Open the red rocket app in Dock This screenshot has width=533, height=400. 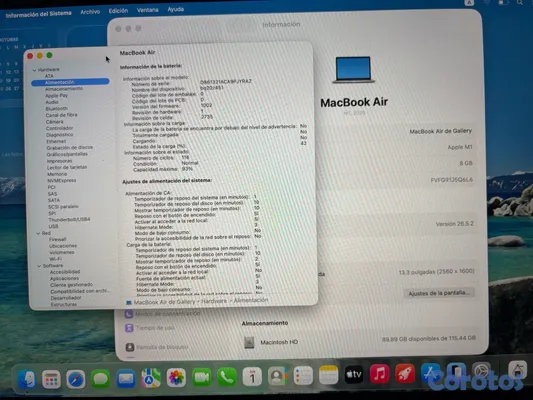[x=405, y=373]
